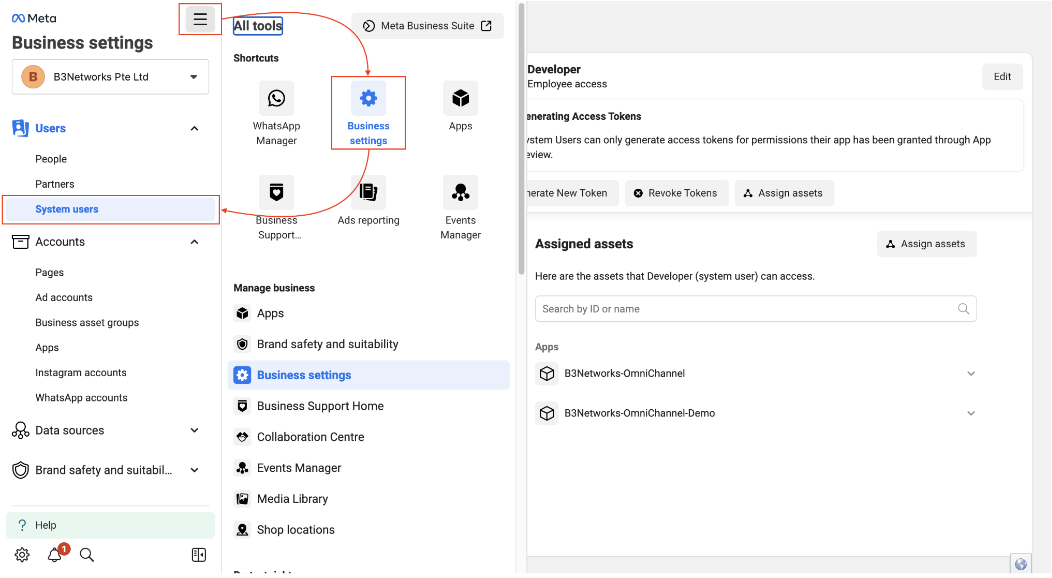Click the All tools heading
1052x578 pixels.
click(x=258, y=26)
